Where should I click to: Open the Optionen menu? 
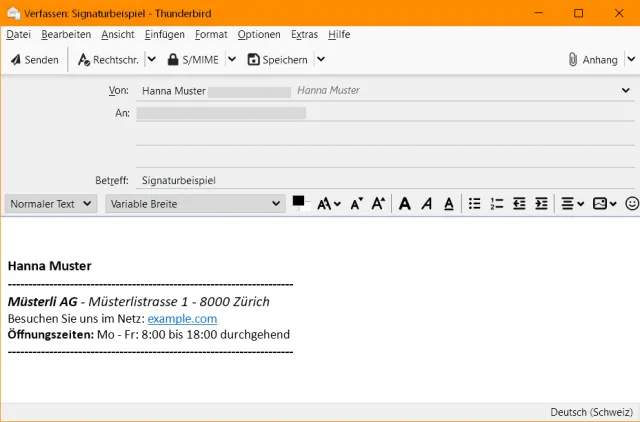(259, 34)
